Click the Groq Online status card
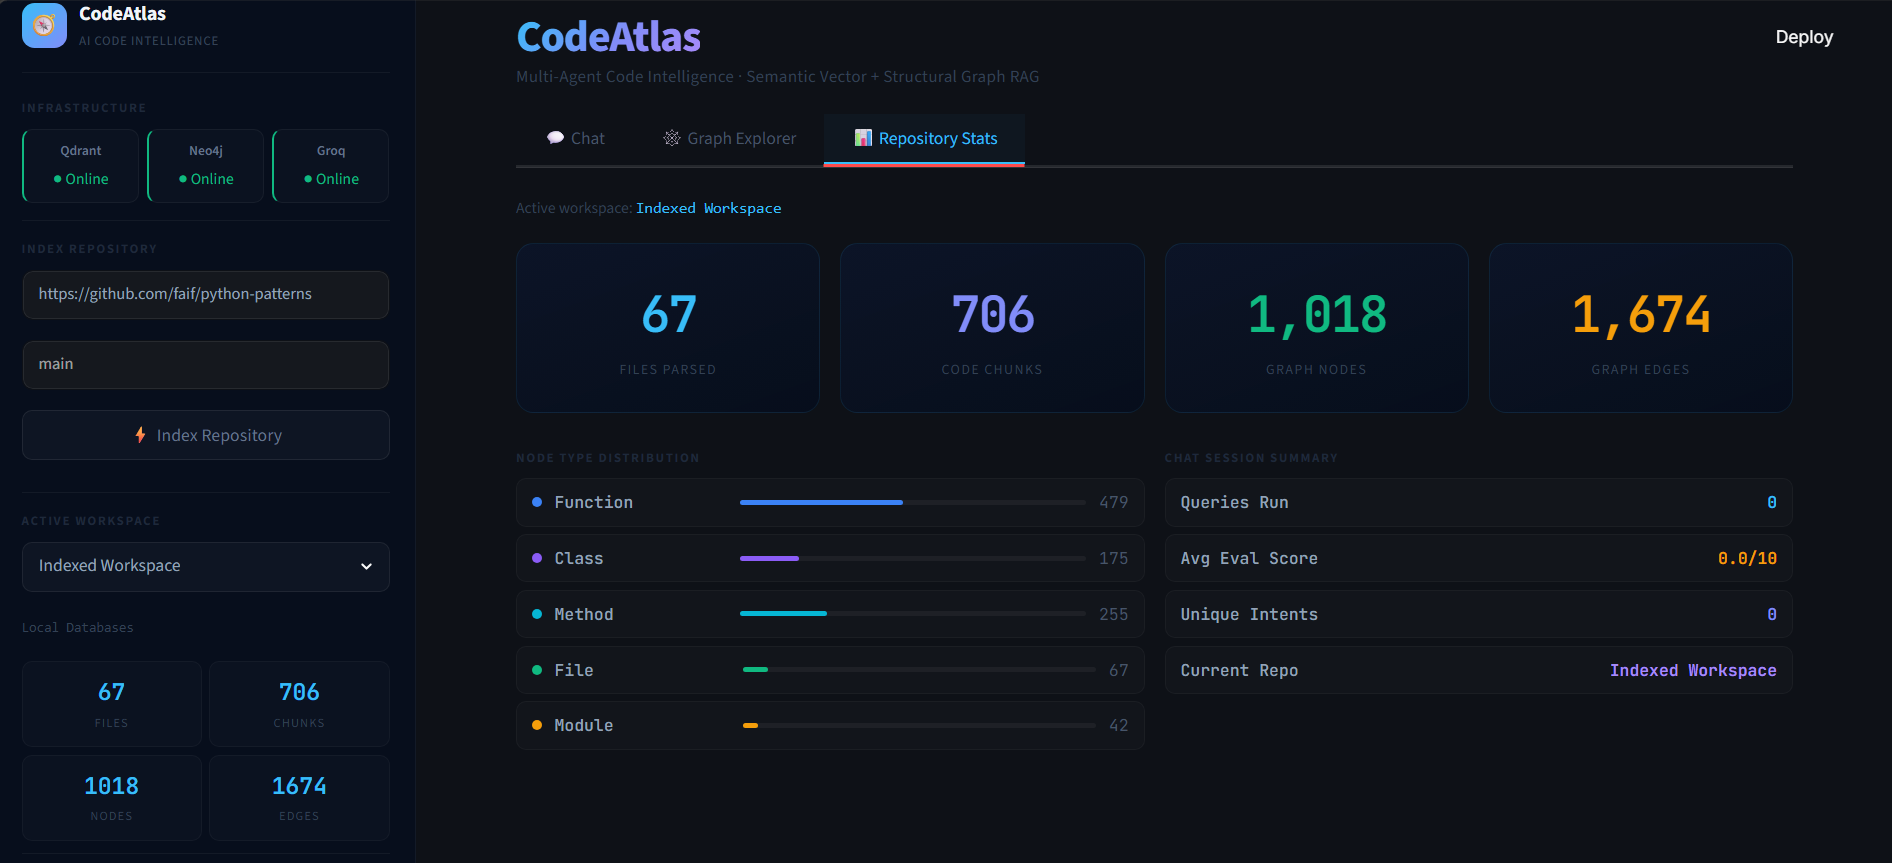Screen dimensions: 1892x863 coord(331,166)
